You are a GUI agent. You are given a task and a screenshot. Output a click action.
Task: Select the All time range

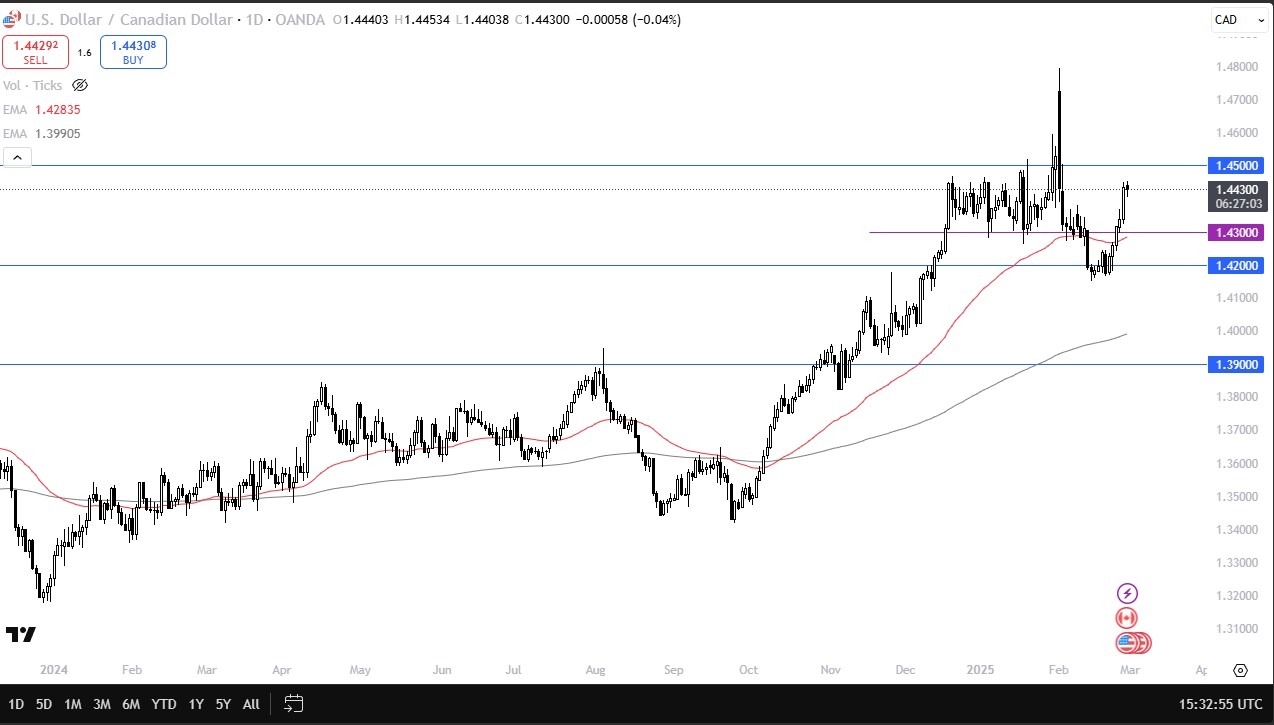tap(251, 704)
